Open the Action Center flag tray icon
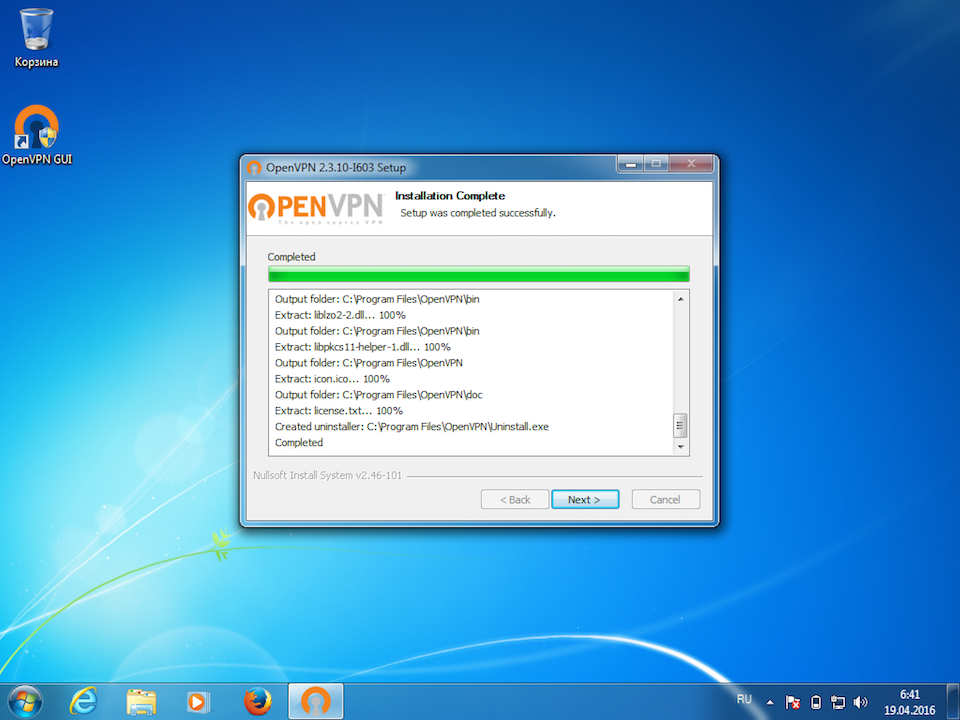Viewport: 960px width, 720px height. (792, 702)
